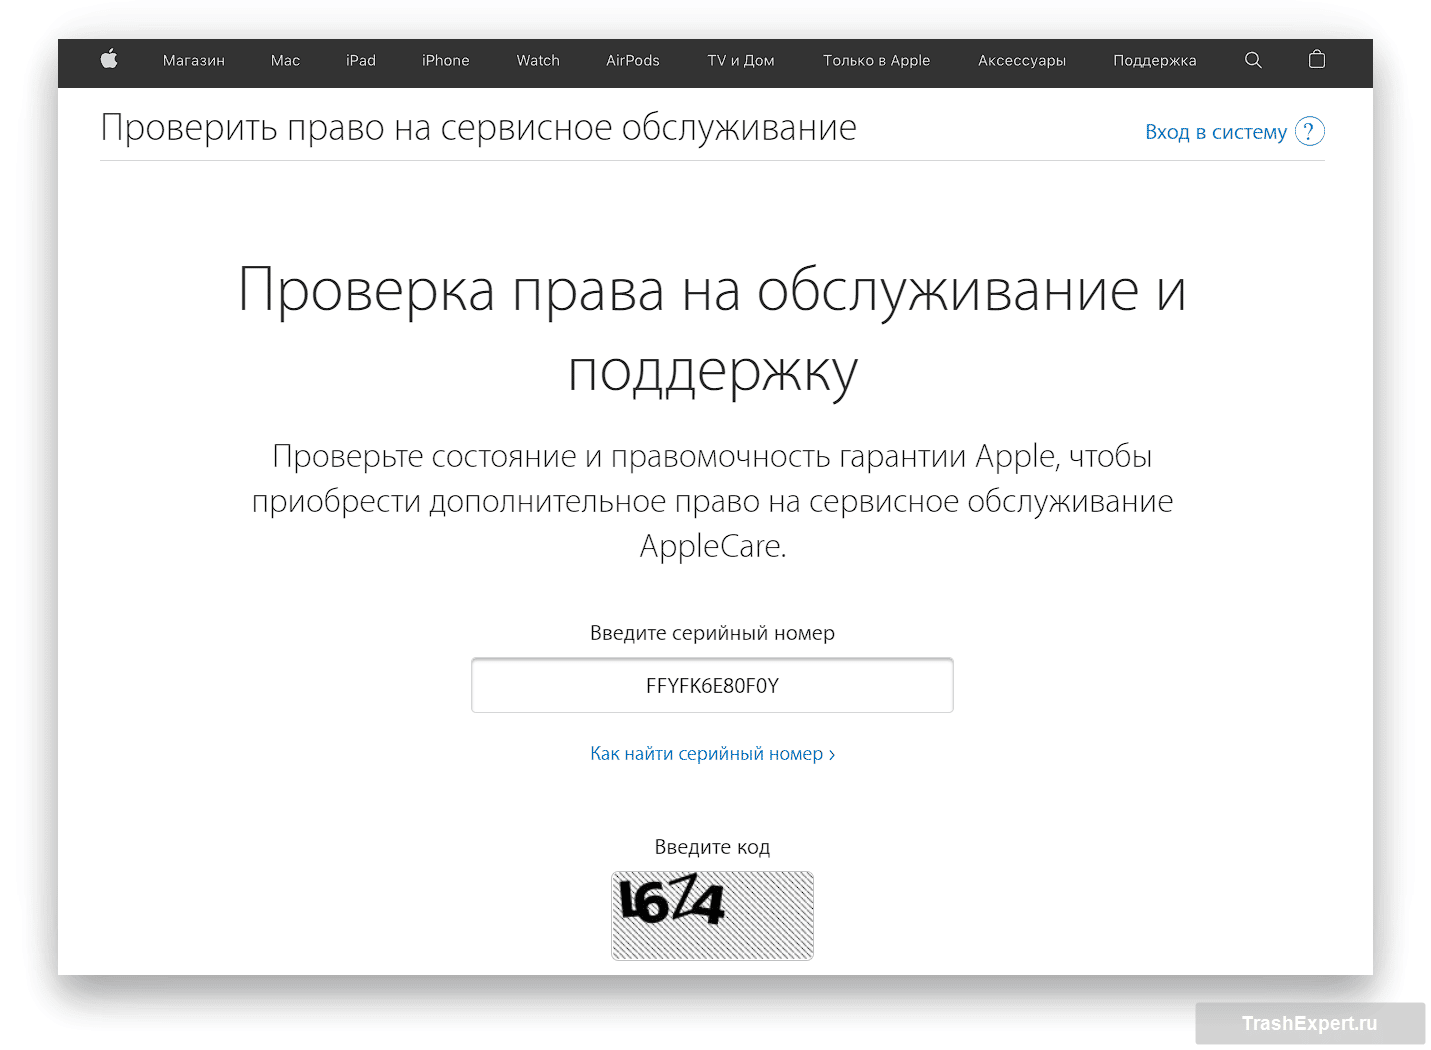The height and width of the screenshot is (1050, 1431).
Task: Open the TV и Дом section
Action: click(741, 61)
